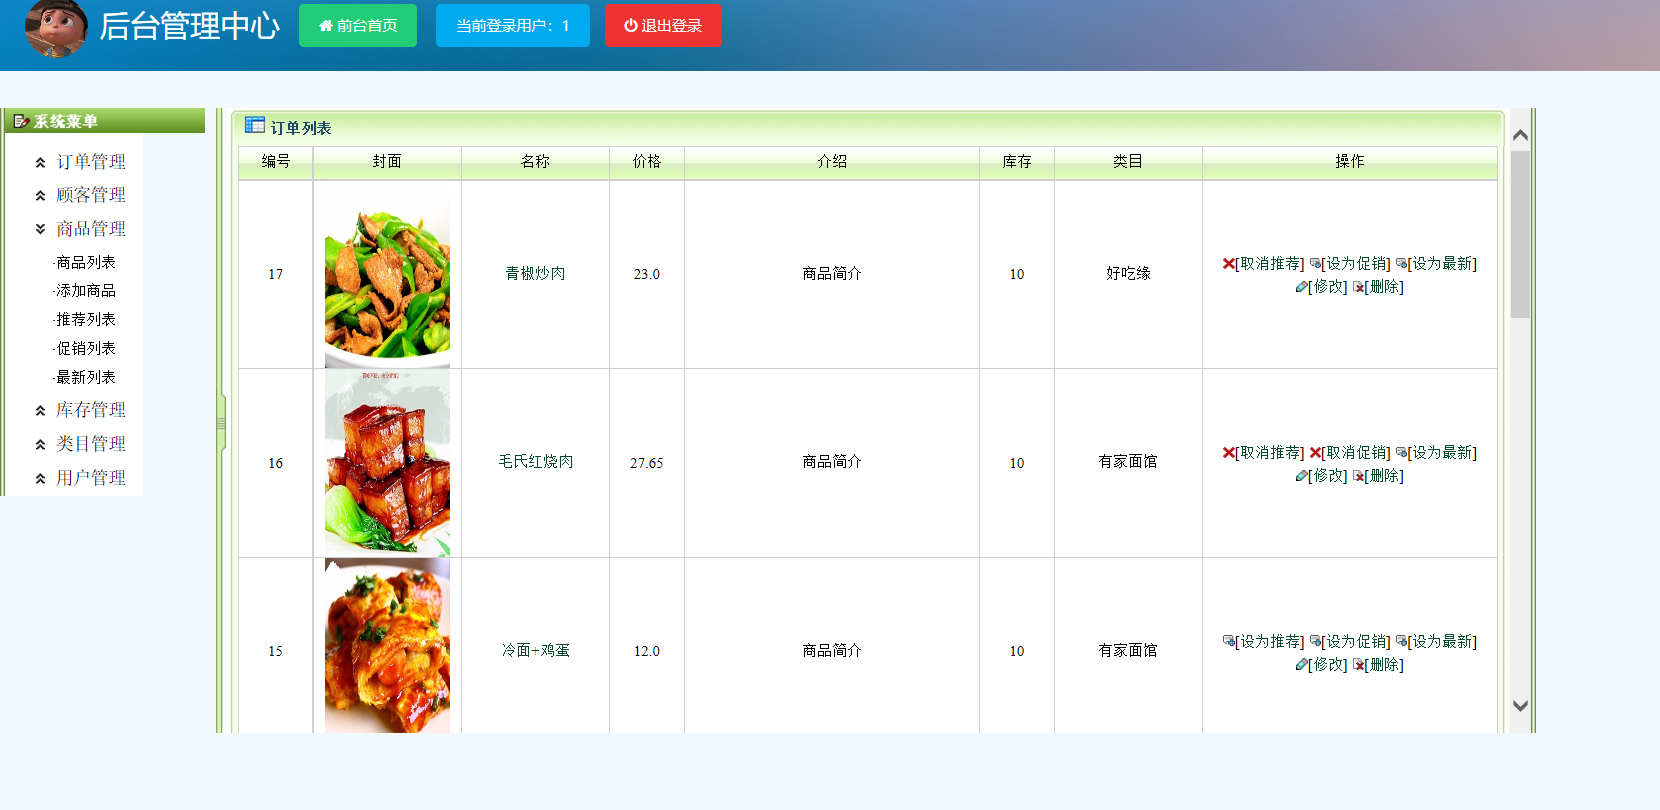This screenshot has height=810, width=1660.
Task: Set item 17 as promotion via [设为促销]
Action: pos(1356,264)
